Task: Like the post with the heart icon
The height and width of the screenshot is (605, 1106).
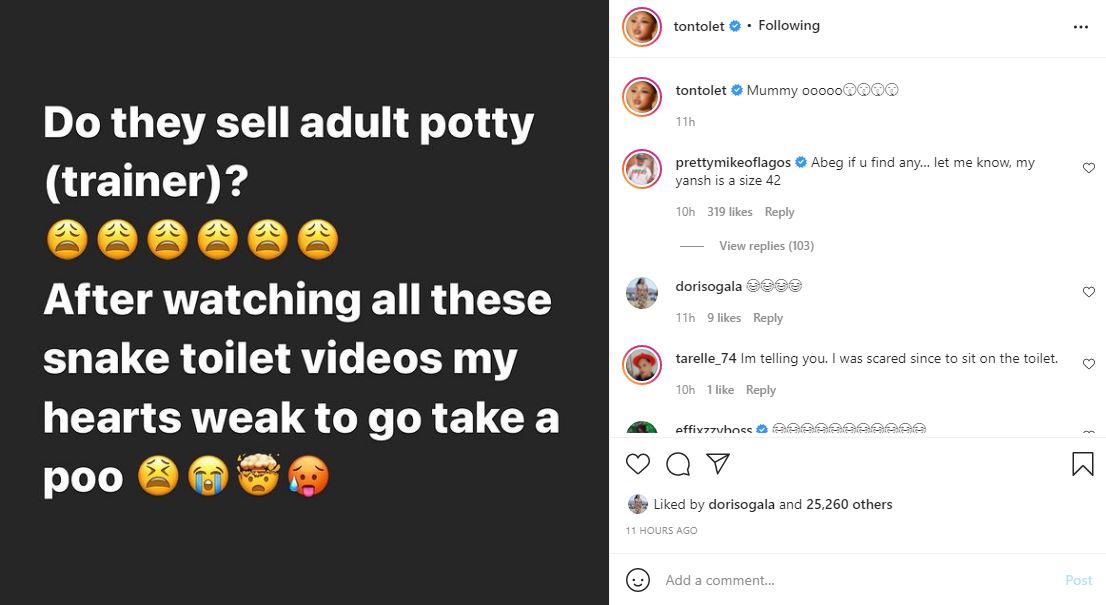Action: pos(637,464)
